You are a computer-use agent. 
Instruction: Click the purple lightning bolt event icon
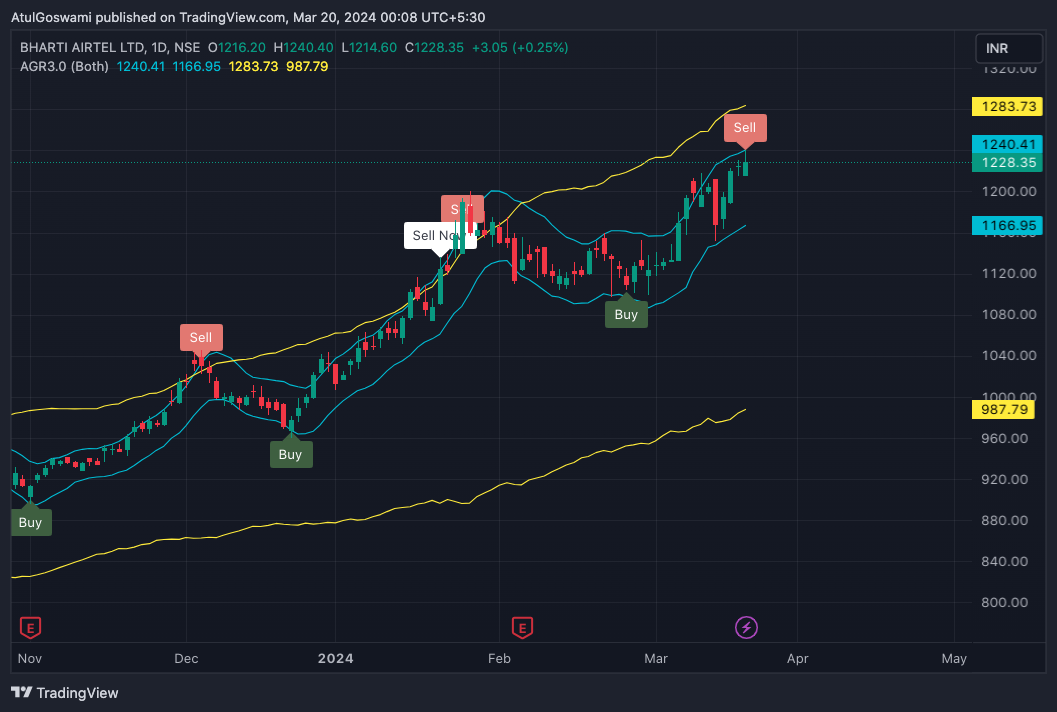coord(746,628)
